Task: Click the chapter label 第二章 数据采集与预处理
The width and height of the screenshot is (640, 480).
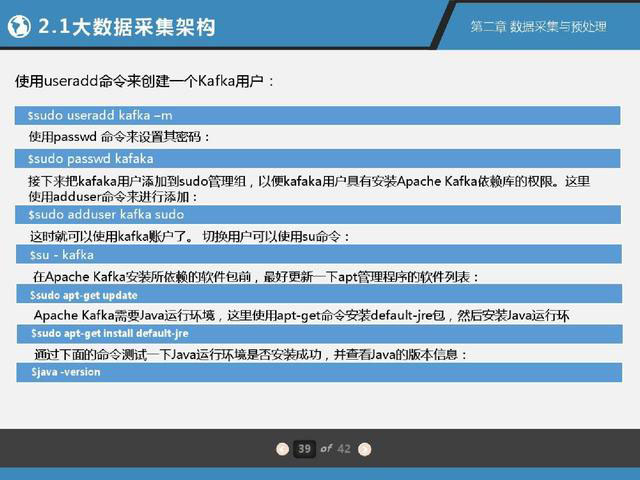Action: coord(538,27)
